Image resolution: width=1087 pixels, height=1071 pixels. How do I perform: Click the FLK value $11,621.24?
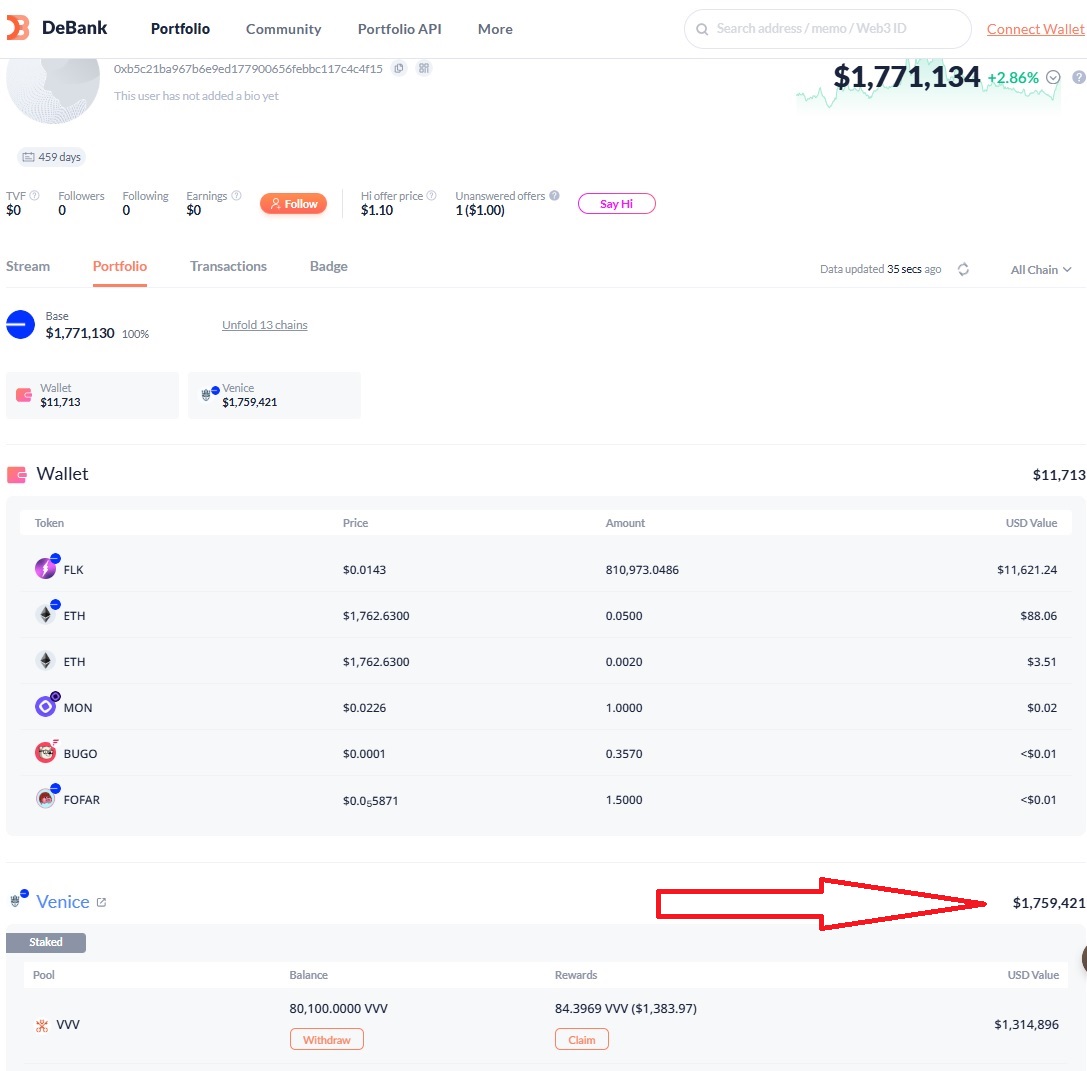pyautogui.click(x=1027, y=570)
